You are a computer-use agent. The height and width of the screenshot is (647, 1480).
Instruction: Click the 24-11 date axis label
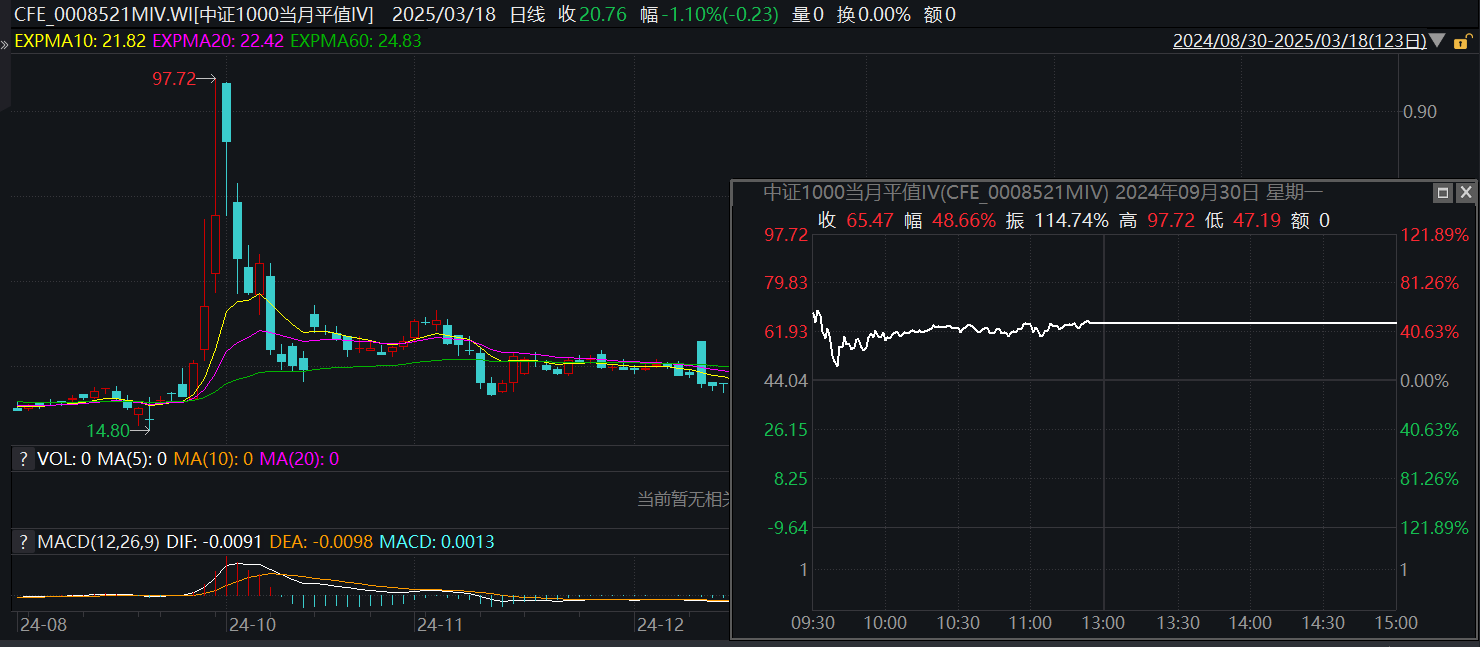[440, 624]
